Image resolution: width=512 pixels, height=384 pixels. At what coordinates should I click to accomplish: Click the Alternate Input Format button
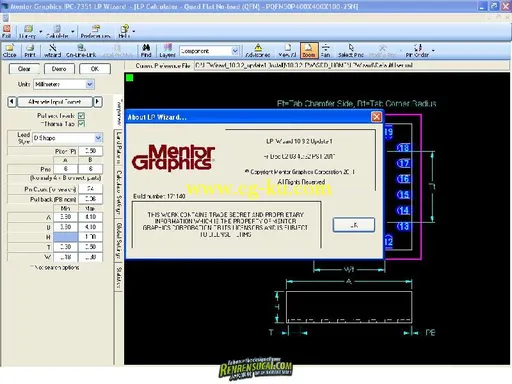[x=55, y=102]
